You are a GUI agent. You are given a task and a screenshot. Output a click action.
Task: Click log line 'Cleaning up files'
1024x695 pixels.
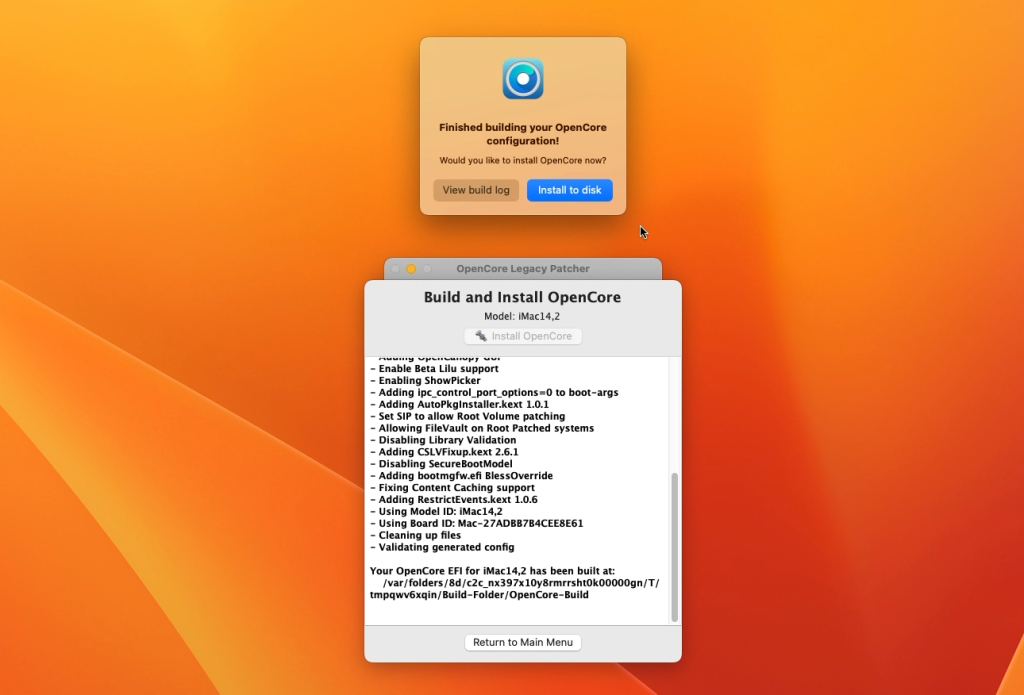click(x=415, y=535)
